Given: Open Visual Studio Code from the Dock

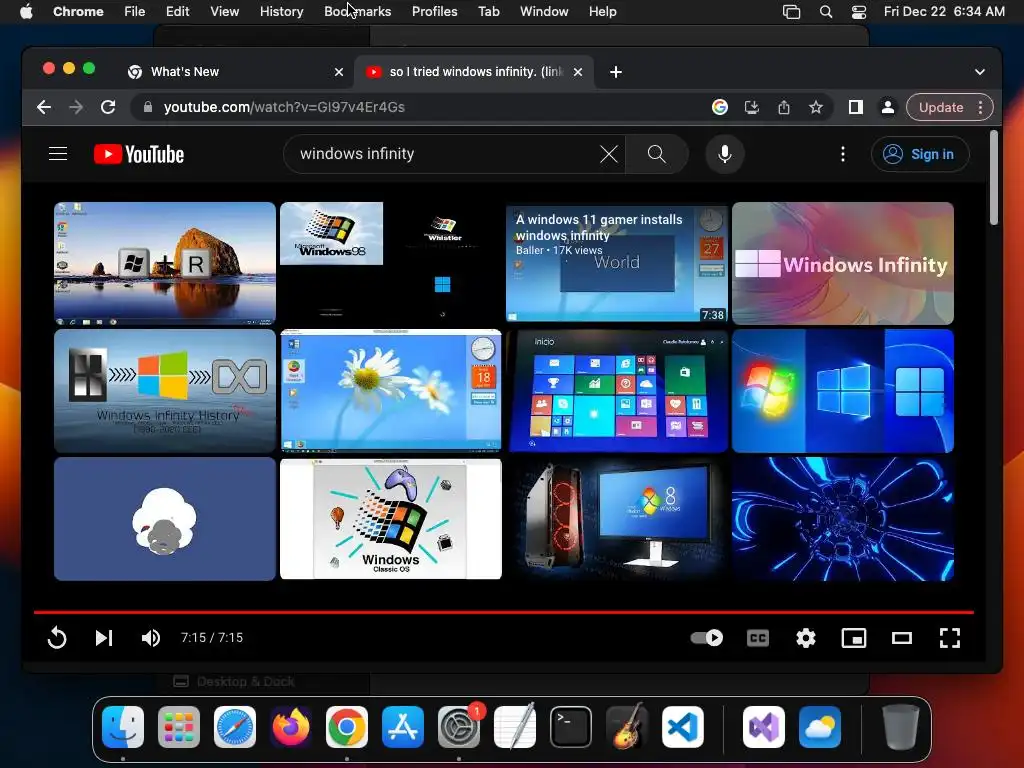Looking at the screenshot, I should pyautogui.click(x=682, y=726).
